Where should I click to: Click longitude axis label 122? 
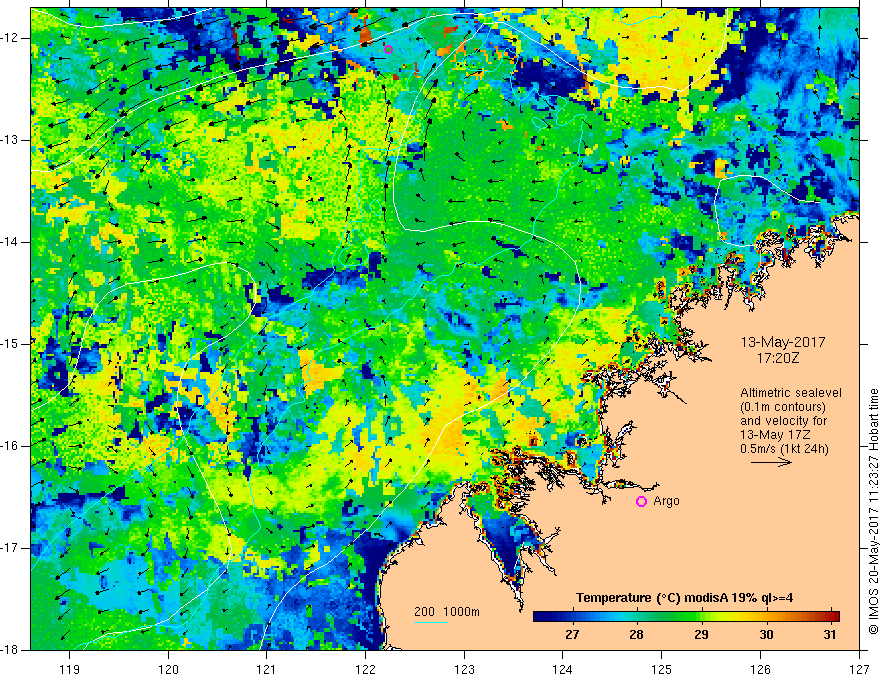pyautogui.click(x=365, y=669)
